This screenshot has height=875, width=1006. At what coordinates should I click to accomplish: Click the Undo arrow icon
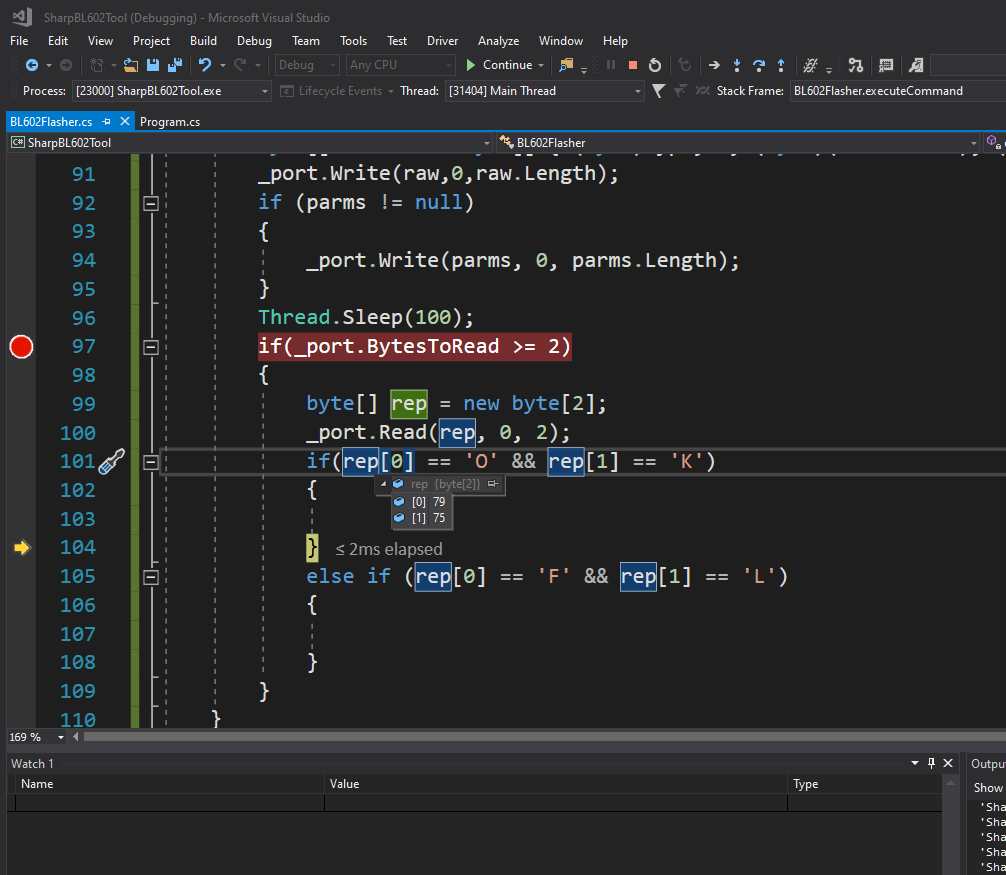coord(205,65)
